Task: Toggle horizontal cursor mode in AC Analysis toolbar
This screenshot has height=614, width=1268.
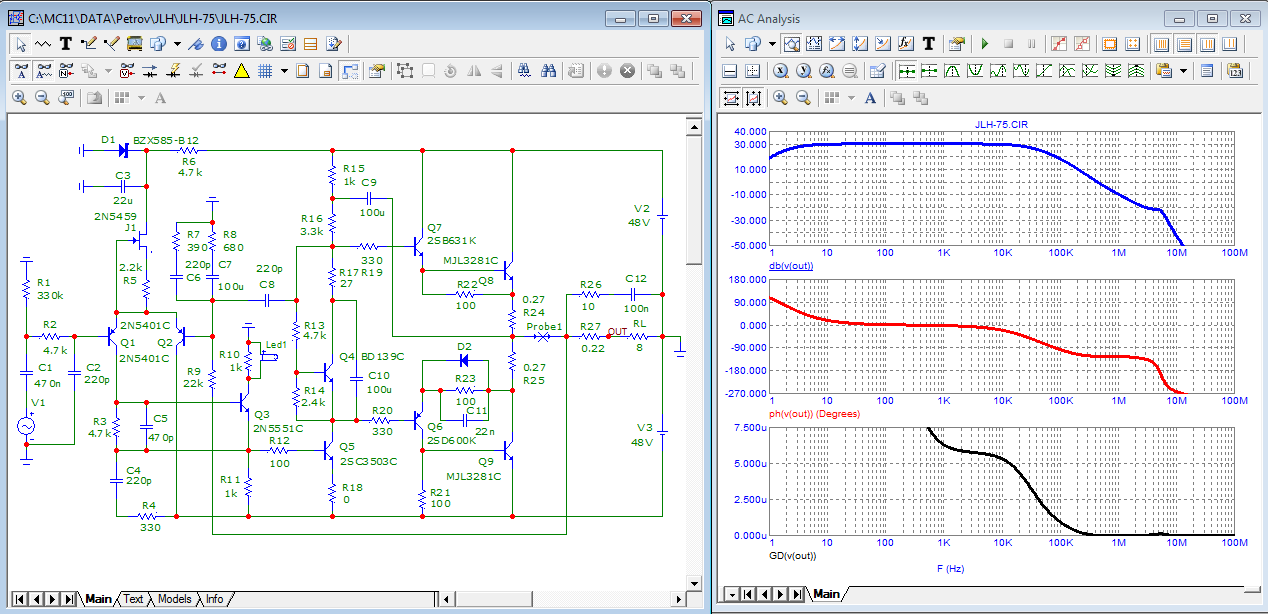Action: 729,71
